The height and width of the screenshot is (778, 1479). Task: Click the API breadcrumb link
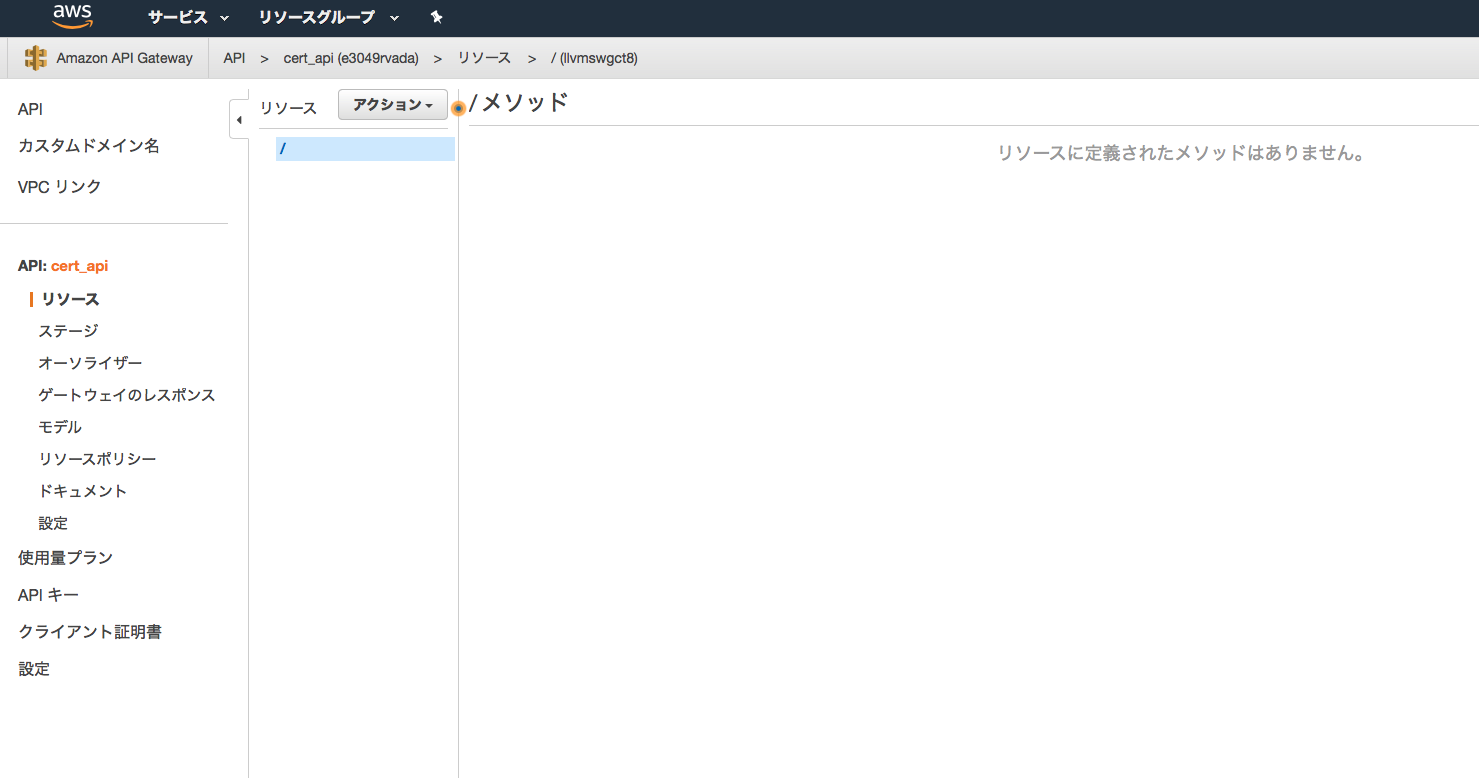(234, 58)
